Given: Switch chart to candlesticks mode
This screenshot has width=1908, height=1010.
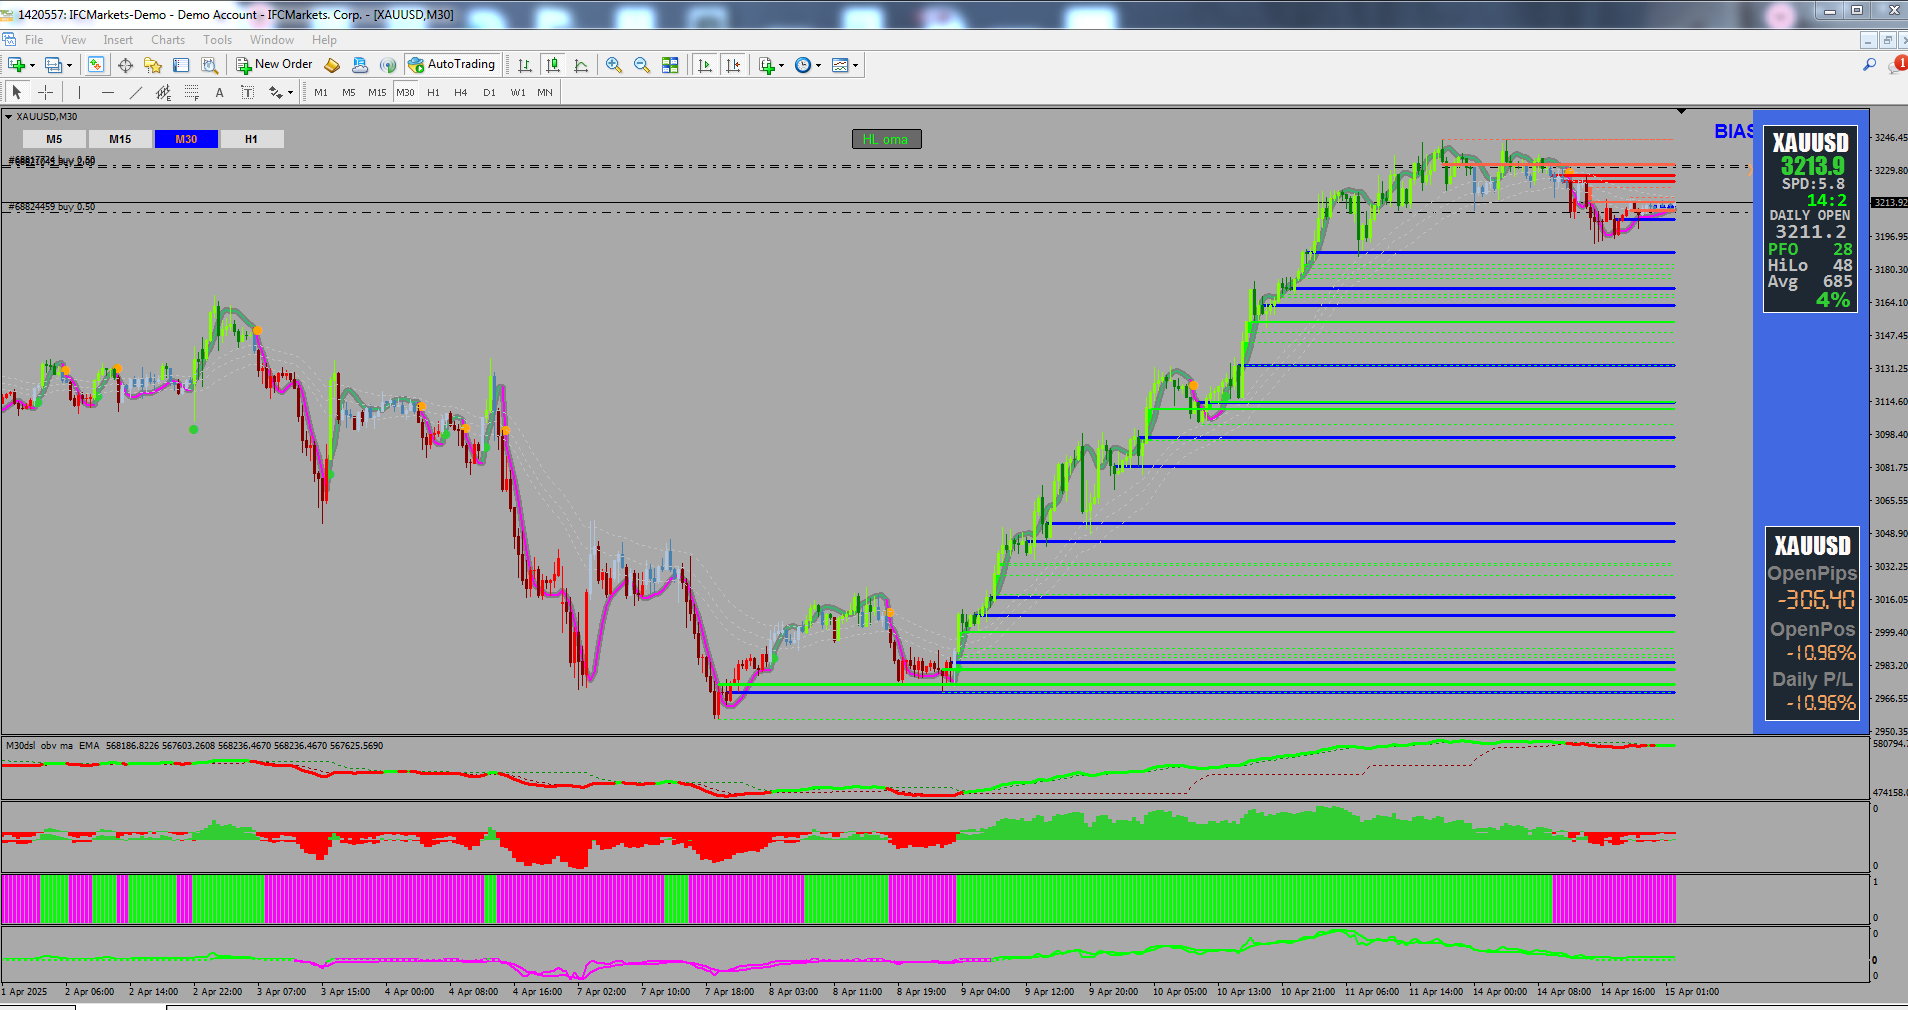Looking at the screenshot, I should (x=553, y=65).
